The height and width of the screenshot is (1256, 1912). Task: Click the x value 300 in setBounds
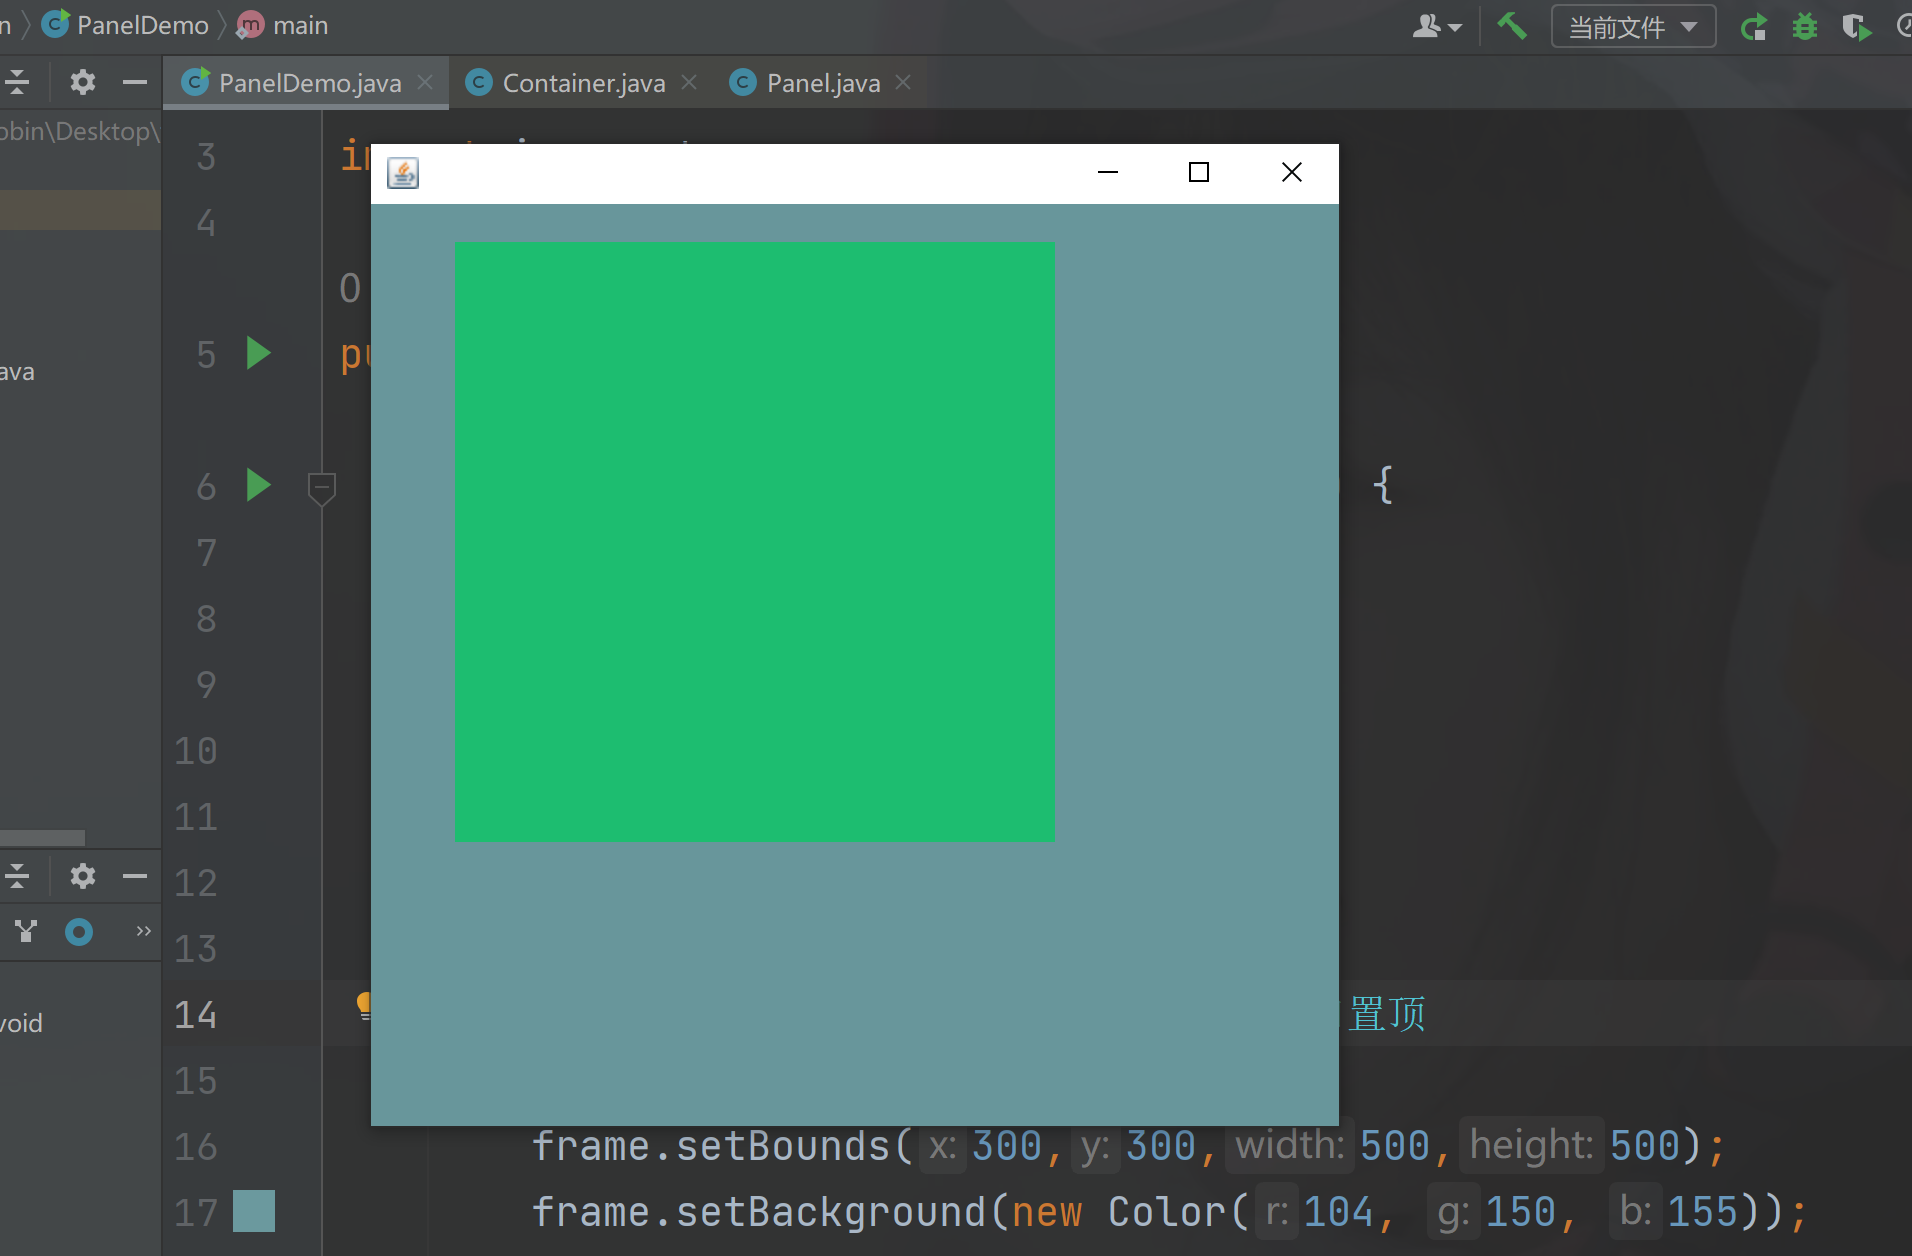[x=1007, y=1146]
